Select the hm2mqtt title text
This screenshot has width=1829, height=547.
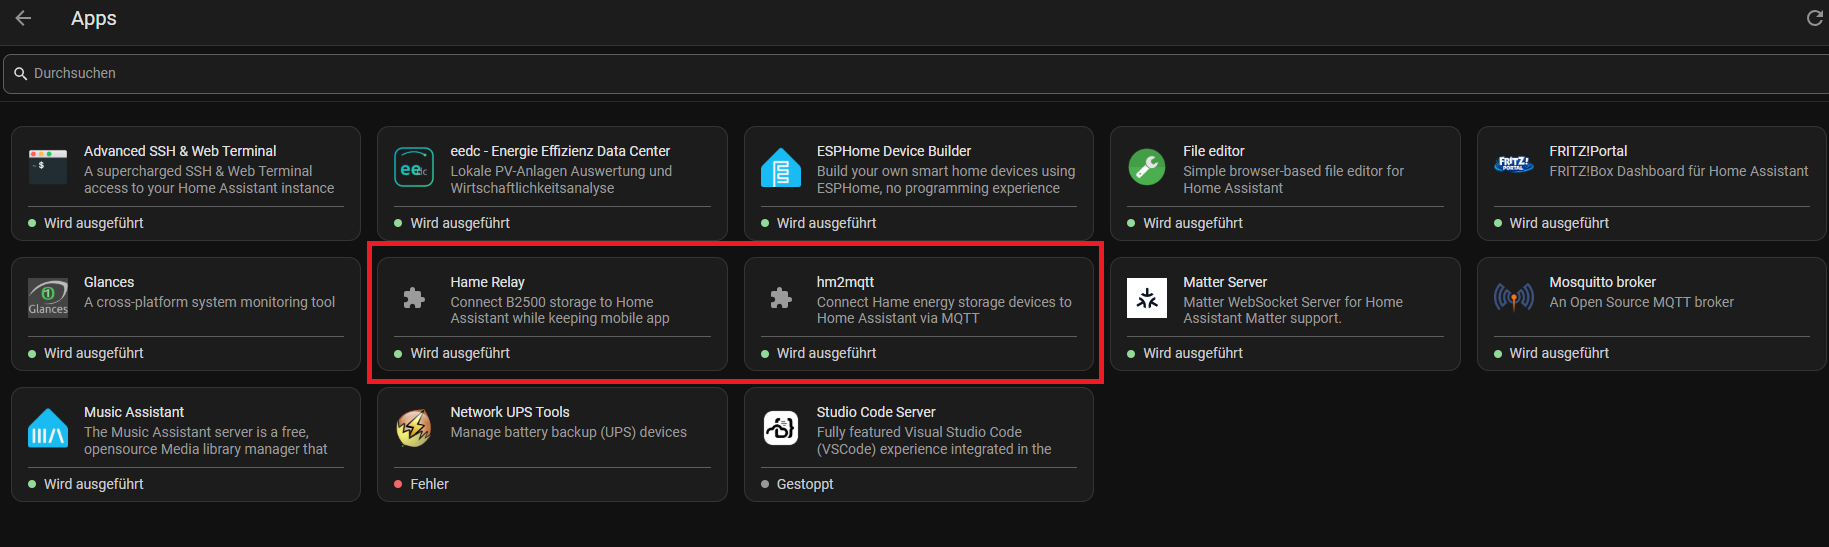pos(845,282)
